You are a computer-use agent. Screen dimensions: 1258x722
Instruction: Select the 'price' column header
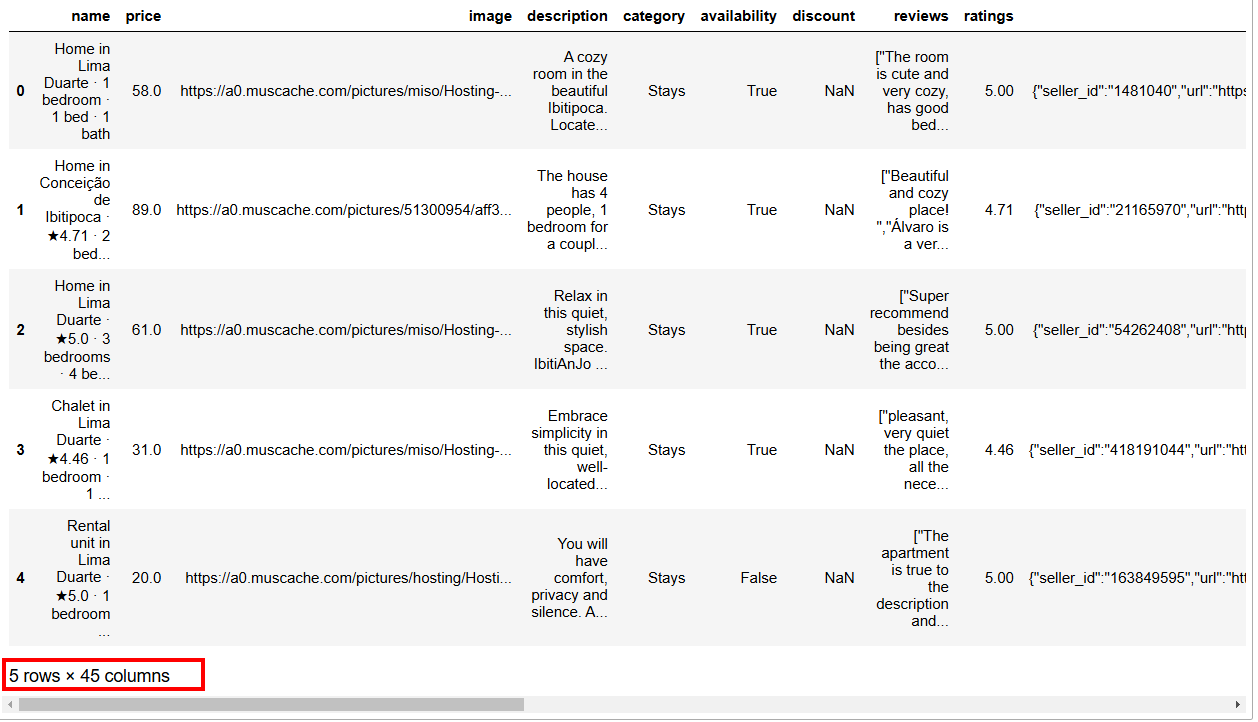pos(143,16)
